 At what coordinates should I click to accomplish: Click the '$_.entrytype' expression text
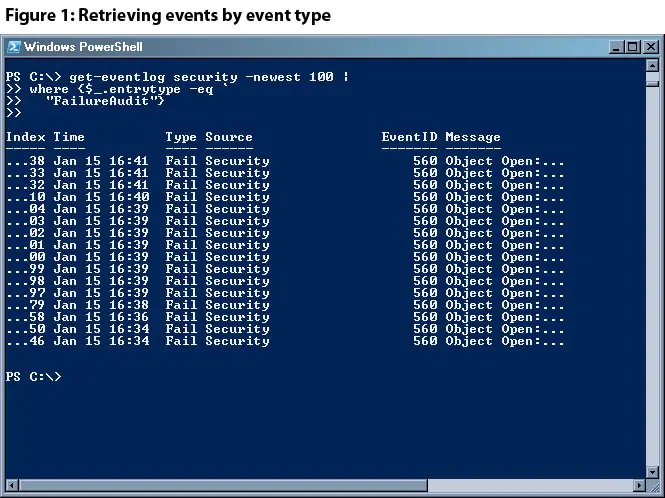pyautogui.click(x=133, y=89)
